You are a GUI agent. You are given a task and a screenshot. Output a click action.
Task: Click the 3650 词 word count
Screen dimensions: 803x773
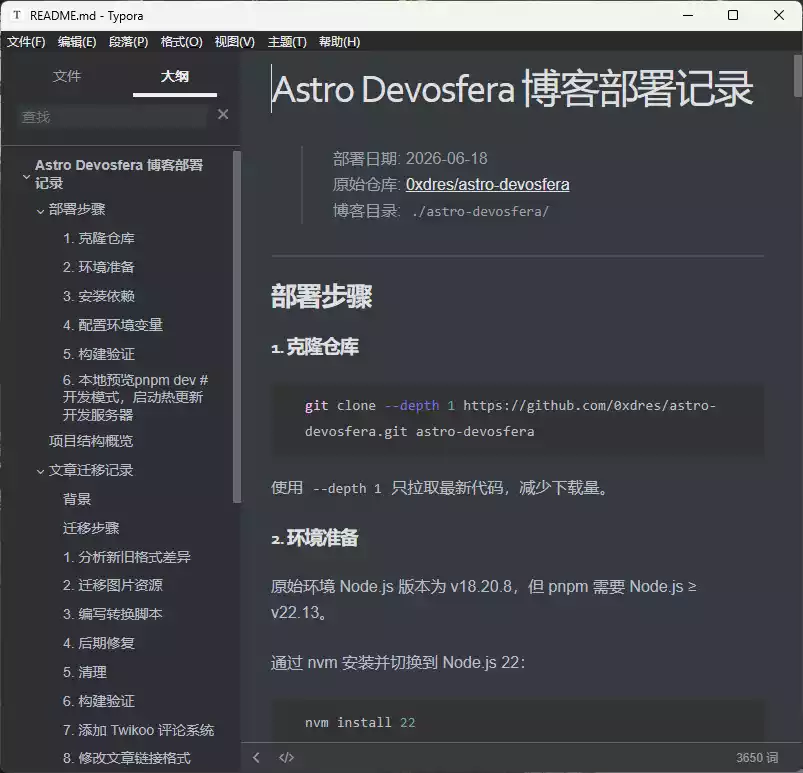coord(757,758)
